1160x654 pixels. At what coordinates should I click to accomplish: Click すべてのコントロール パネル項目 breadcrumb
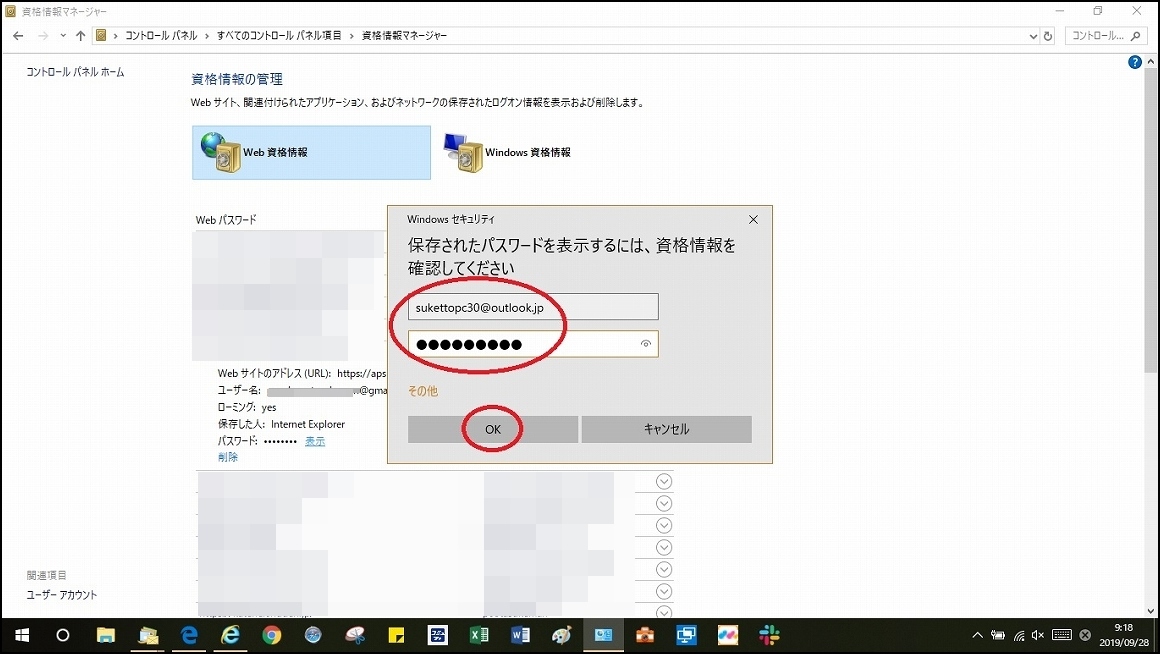click(x=279, y=36)
